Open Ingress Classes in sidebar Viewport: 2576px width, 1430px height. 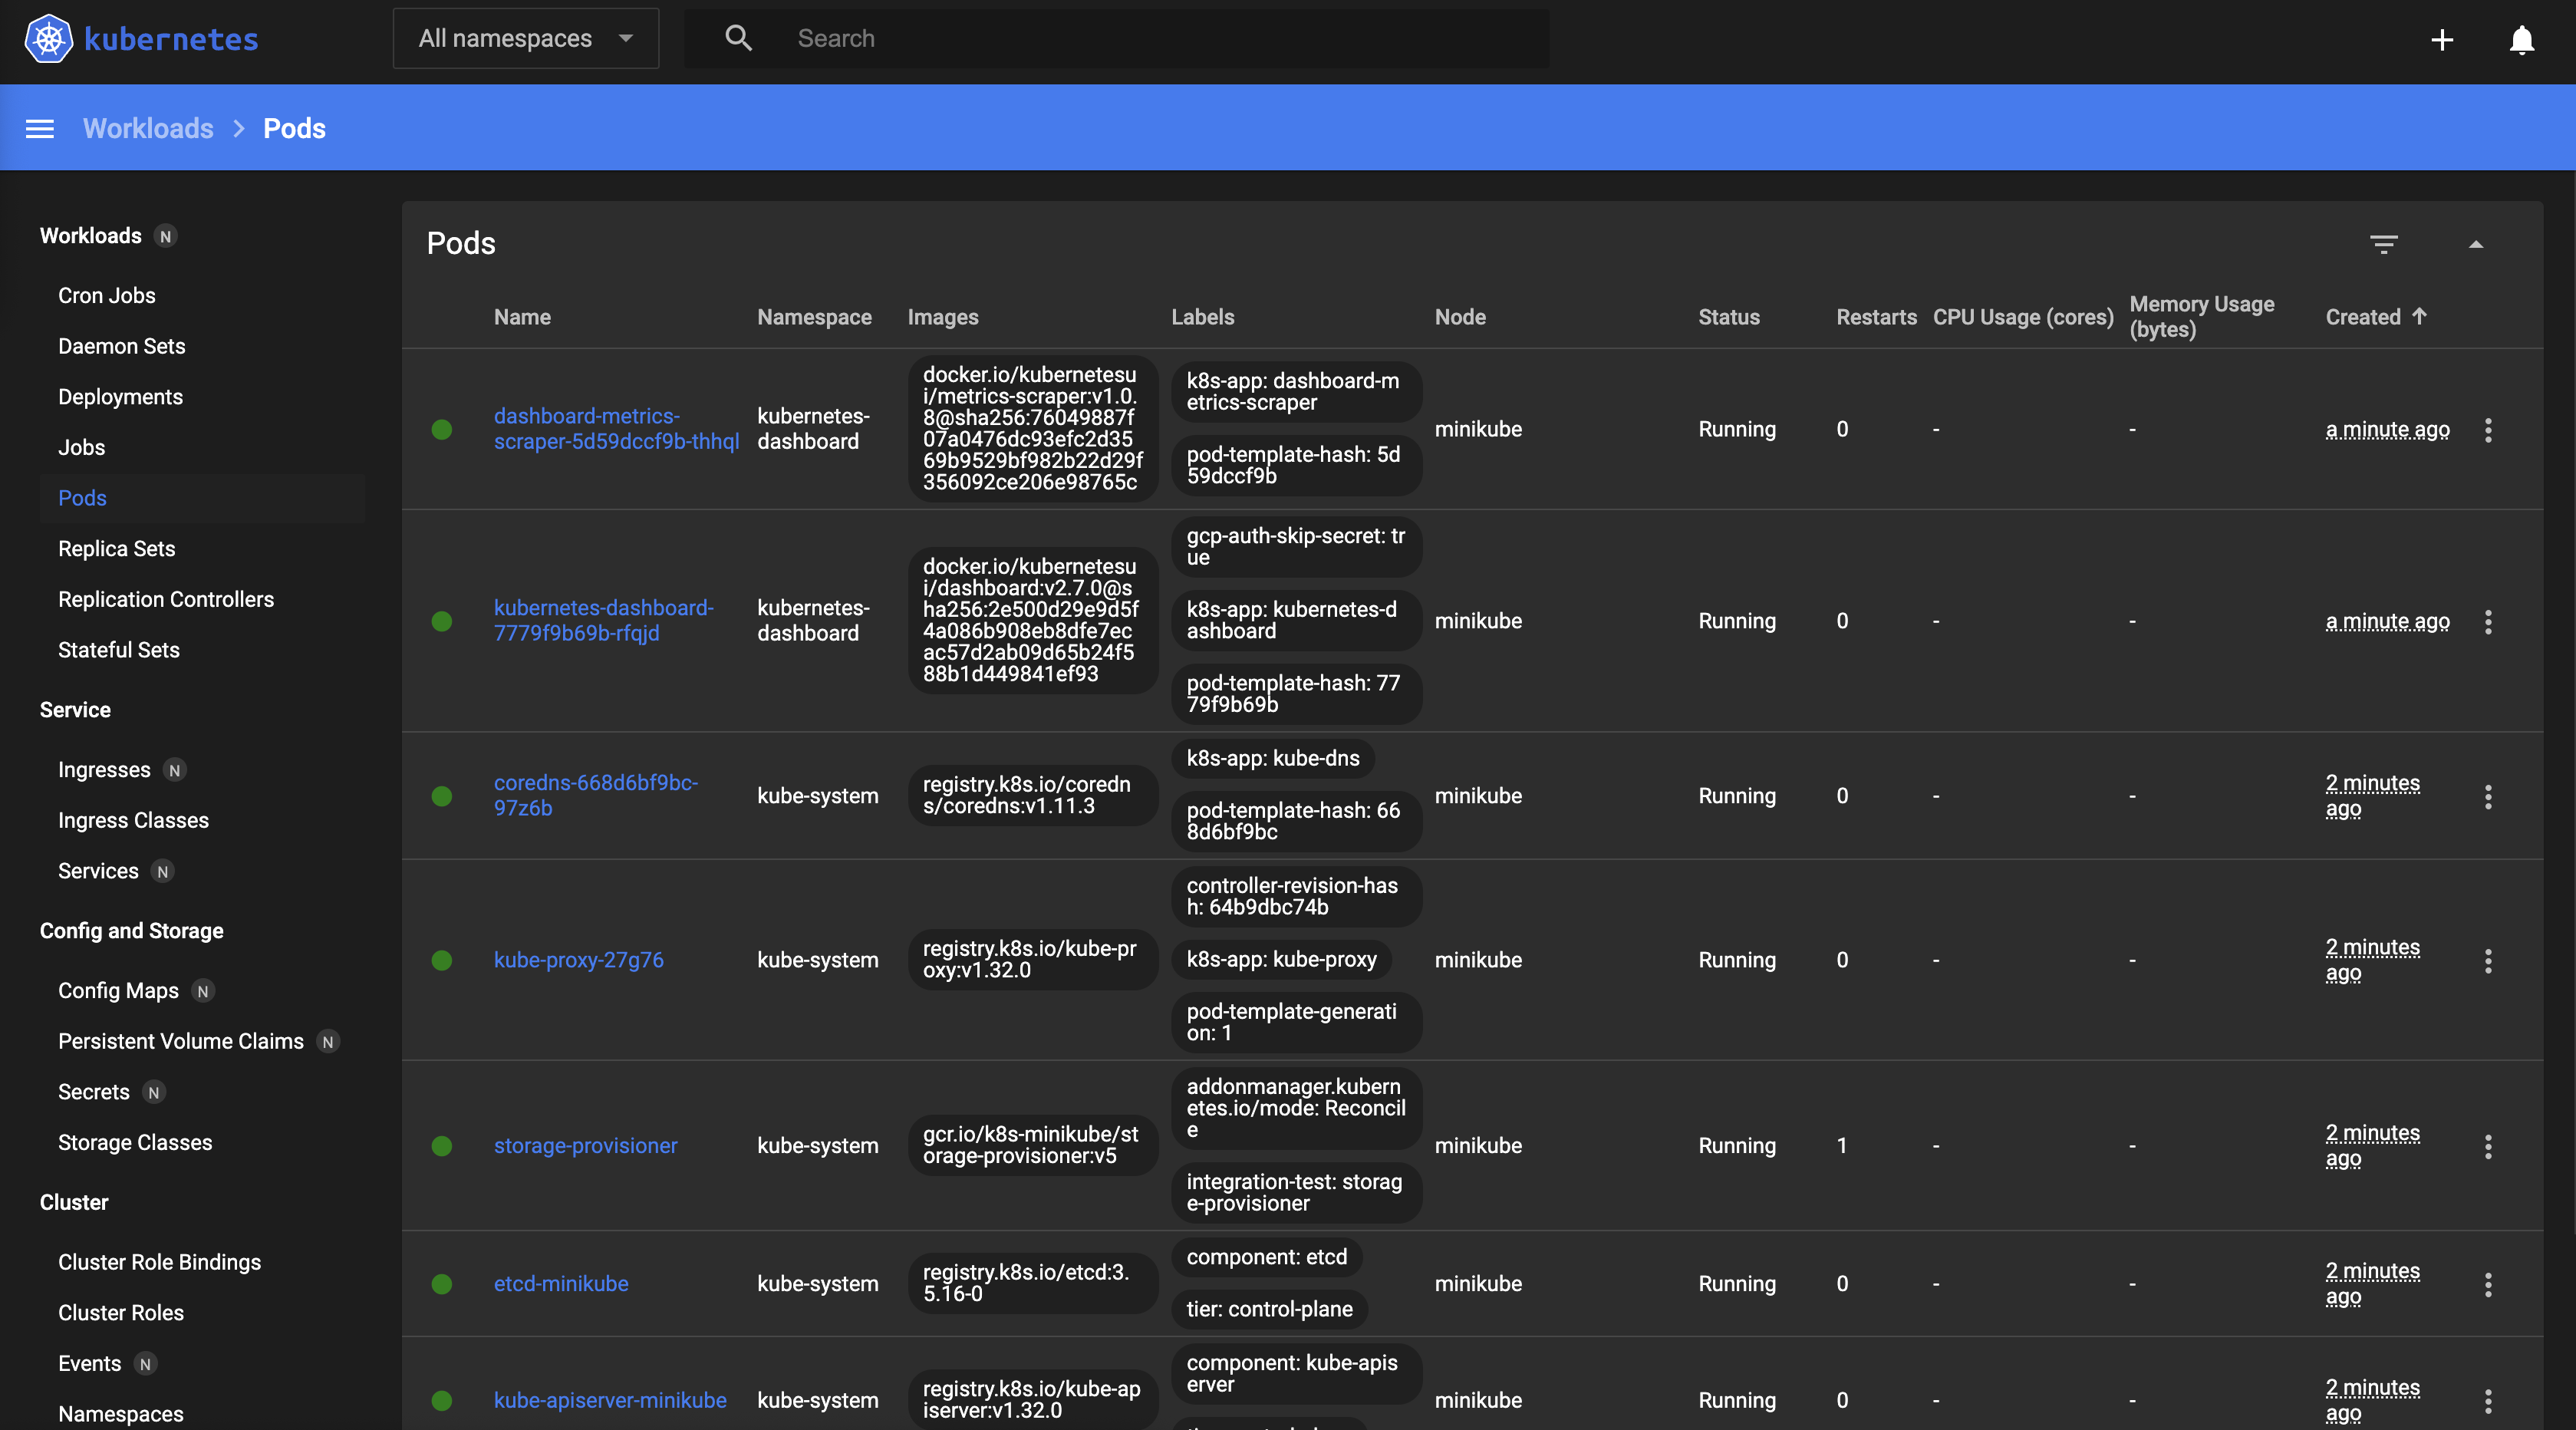click(134, 820)
